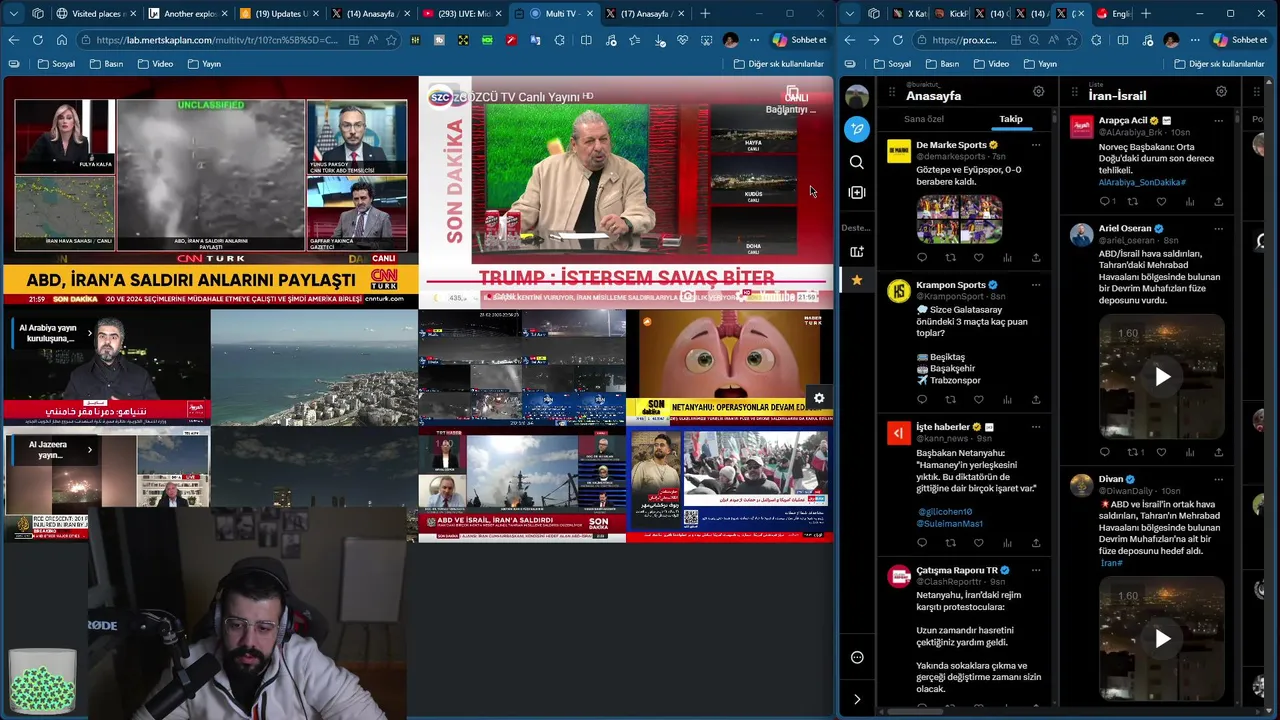Open extensions icon in right browser toolbar
The width and height of the screenshot is (1280, 720).
[x=1097, y=40]
